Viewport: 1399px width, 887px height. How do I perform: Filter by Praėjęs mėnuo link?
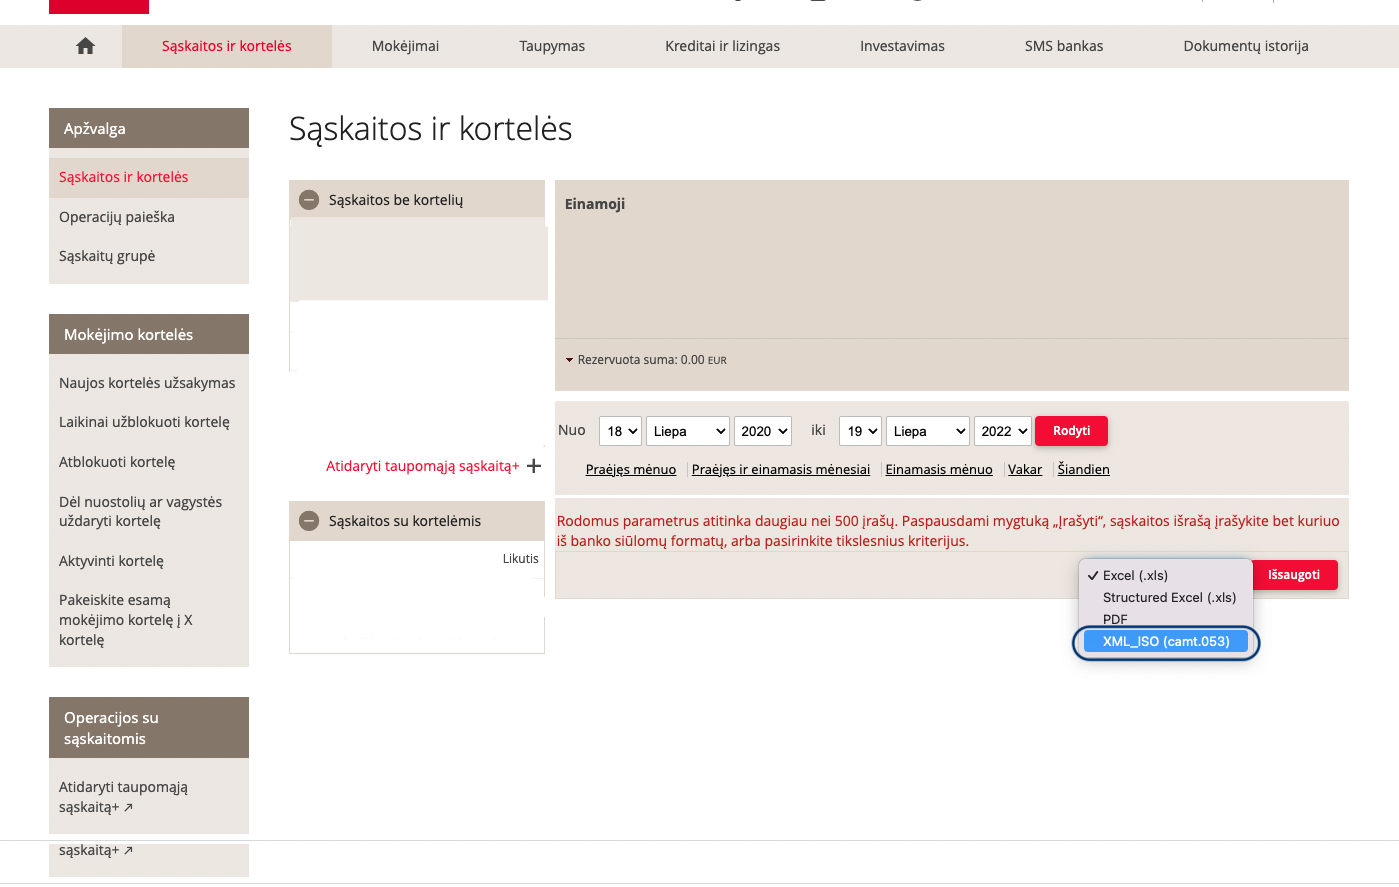click(630, 470)
